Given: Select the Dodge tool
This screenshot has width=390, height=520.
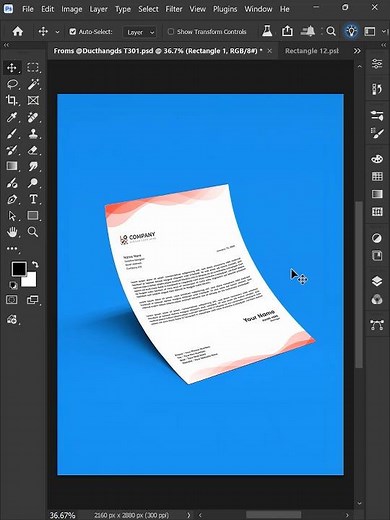Looking at the screenshot, I should [x=33, y=183].
